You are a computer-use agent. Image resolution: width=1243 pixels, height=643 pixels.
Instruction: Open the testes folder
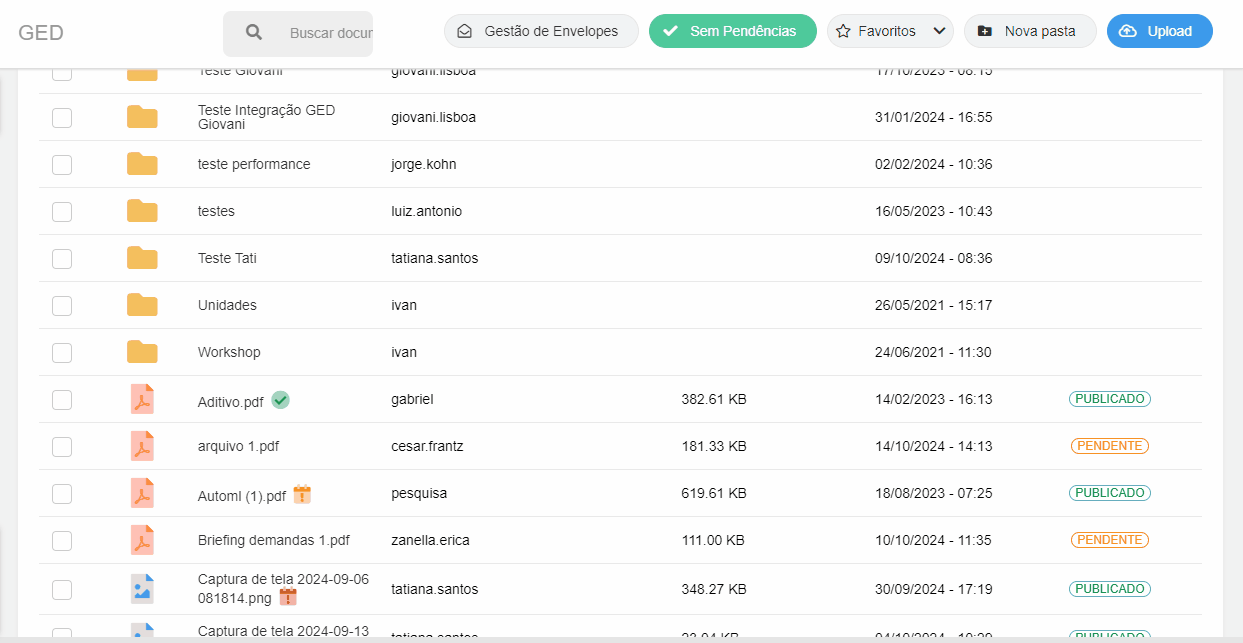[216, 211]
